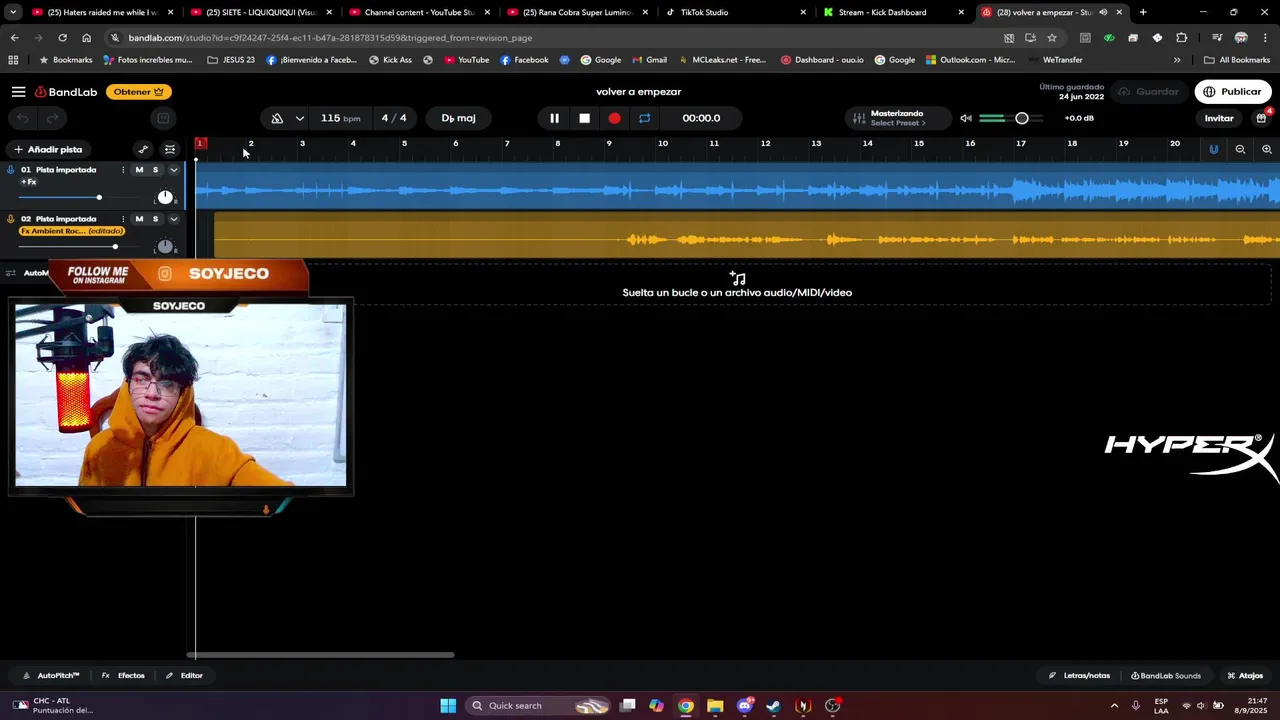This screenshot has height=720, width=1280.
Task: Click the Obtener upgrade button
Action: click(138, 92)
